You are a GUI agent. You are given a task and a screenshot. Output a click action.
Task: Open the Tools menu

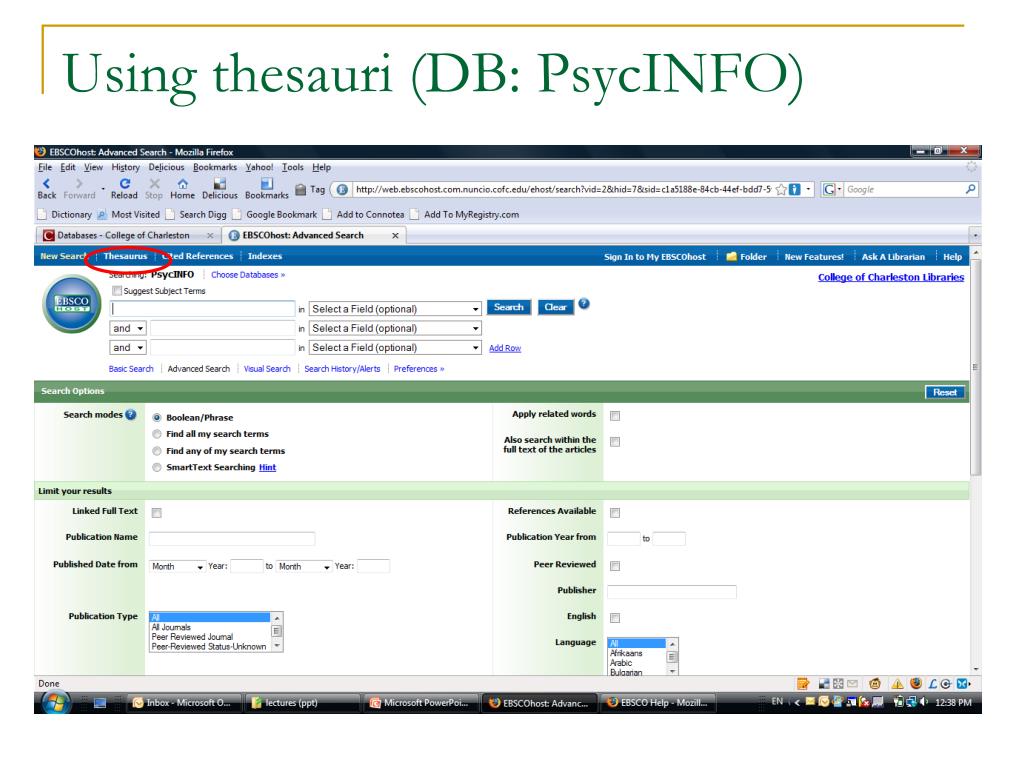(x=293, y=167)
